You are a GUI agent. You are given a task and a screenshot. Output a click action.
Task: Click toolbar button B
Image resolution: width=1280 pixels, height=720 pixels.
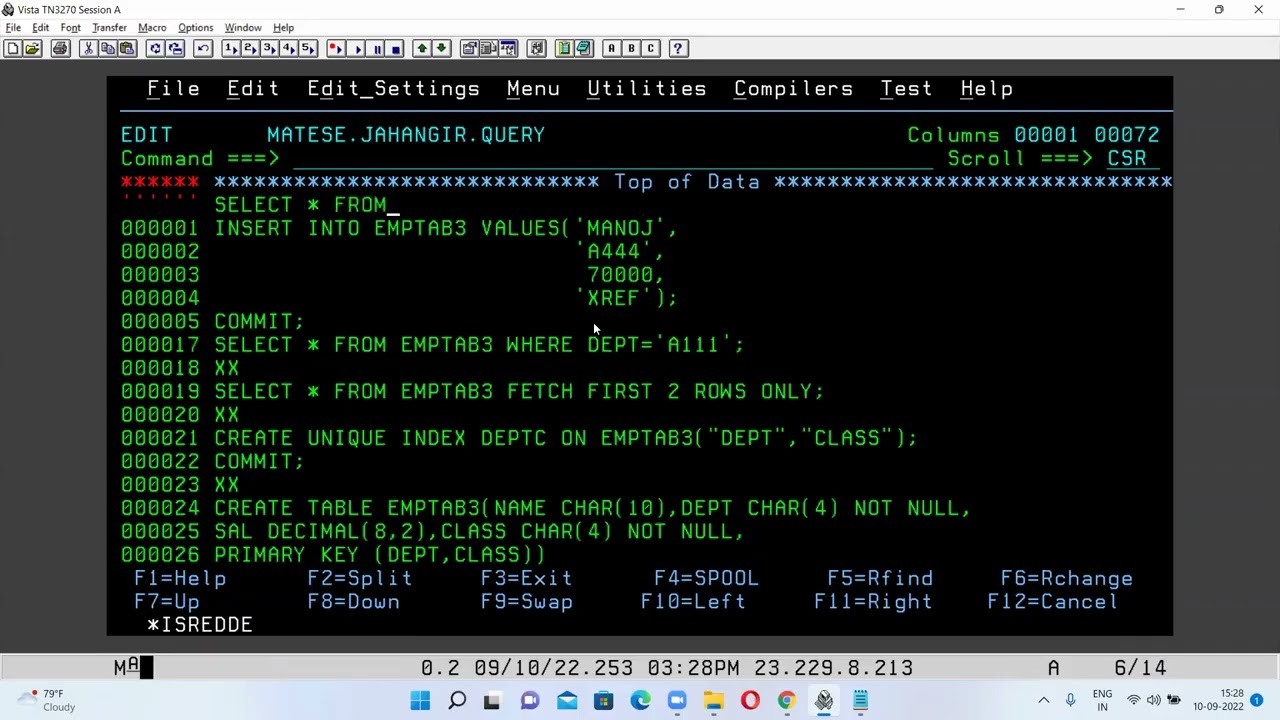click(631, 48)
